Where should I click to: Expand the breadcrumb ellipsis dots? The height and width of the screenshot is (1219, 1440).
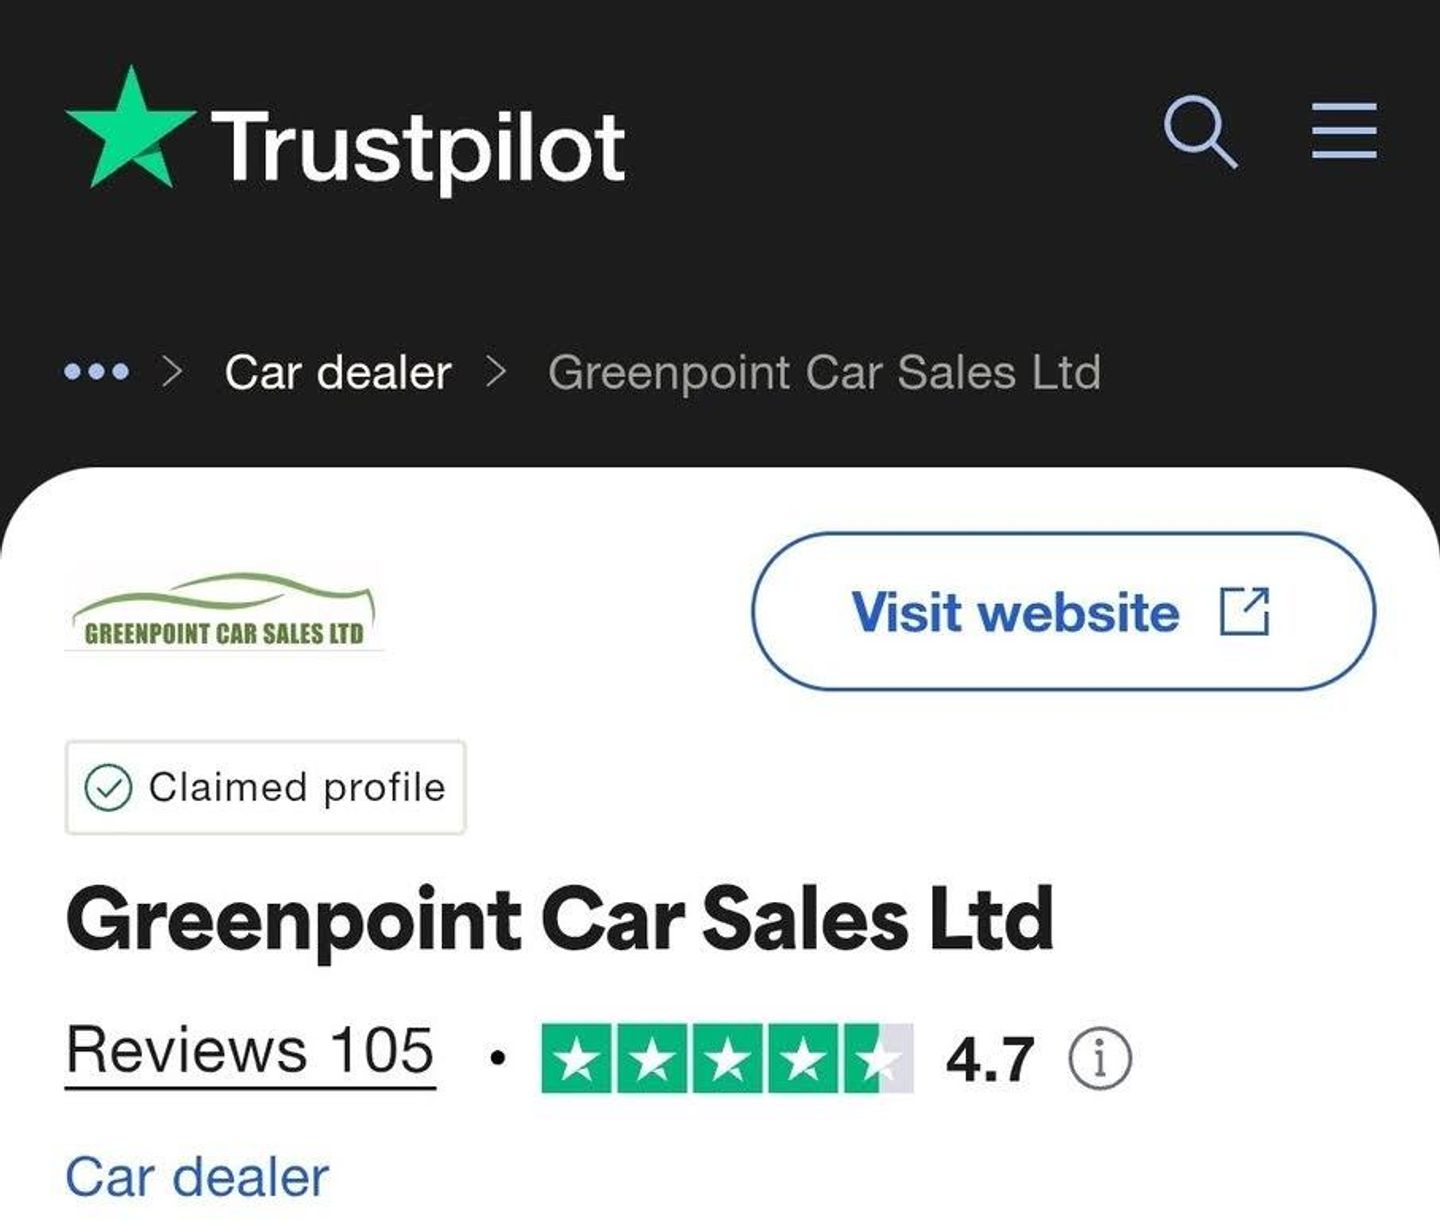click(x=96, y=373)
